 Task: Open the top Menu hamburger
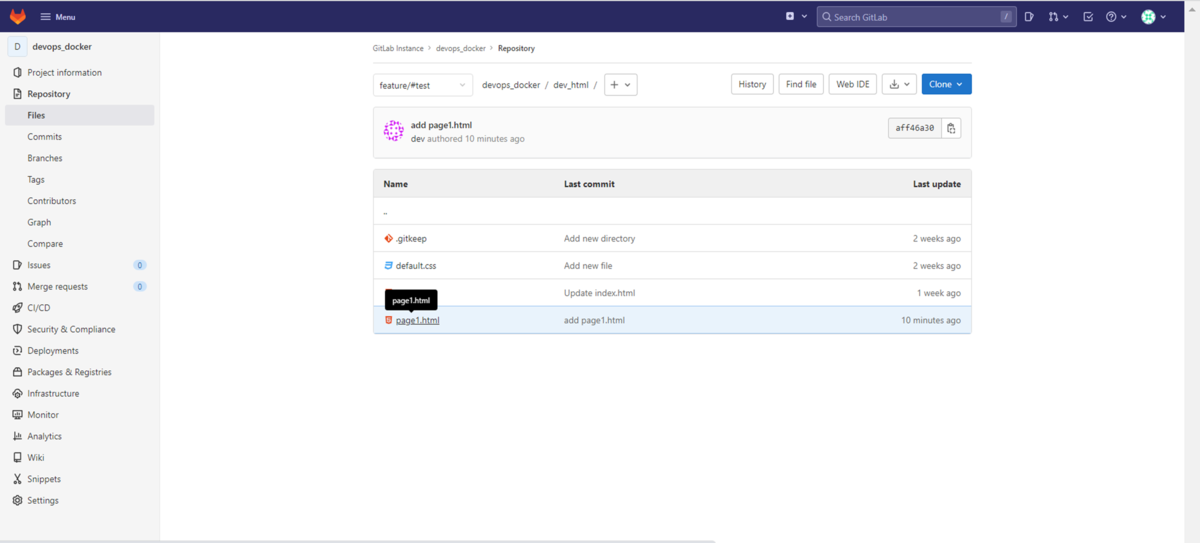click(58, 17)
